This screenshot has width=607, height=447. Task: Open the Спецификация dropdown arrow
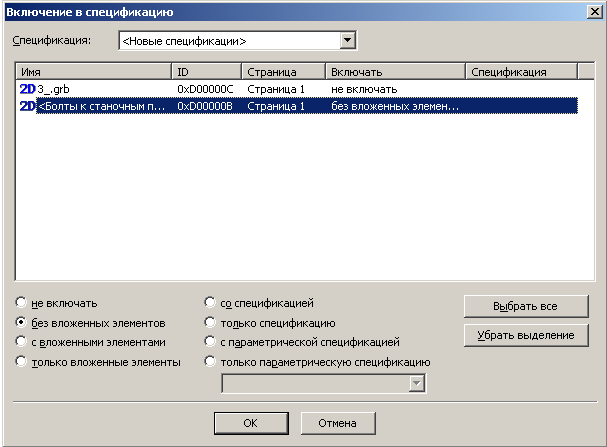[x=348, y=40]
